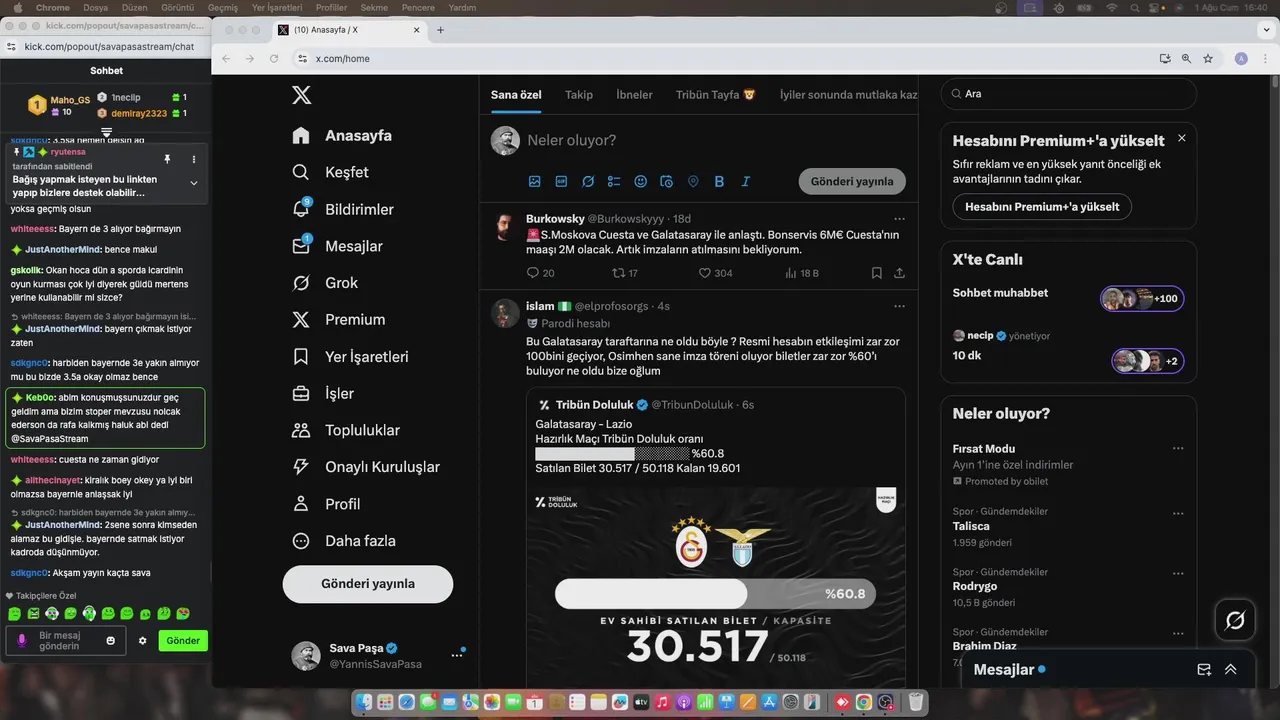Reload the x.com page
Image resolution: width=1280 pixels, height=720 pixels.
tap(274, 59)
